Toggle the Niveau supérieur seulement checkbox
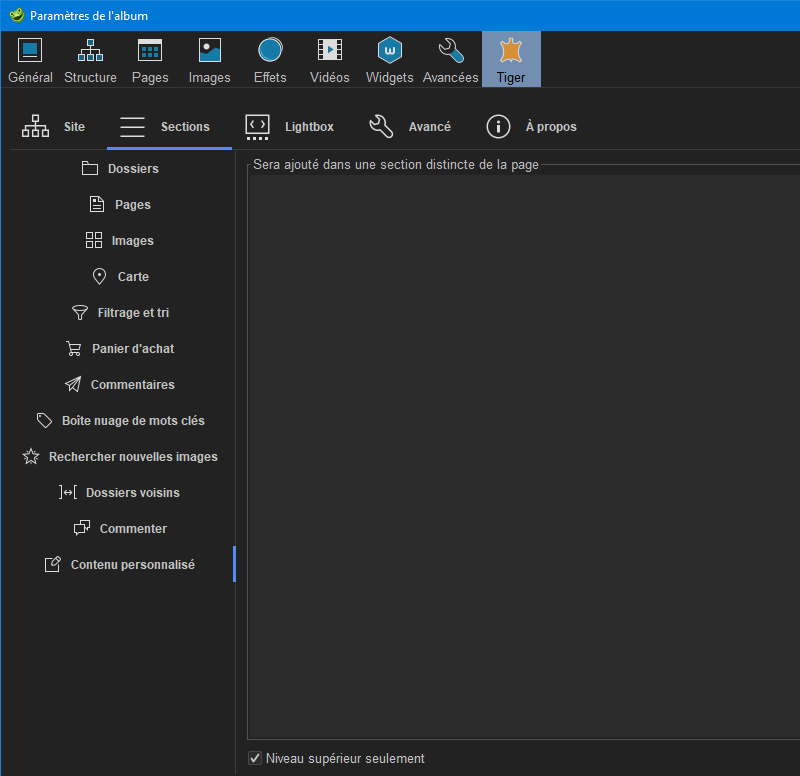The image size is (800, 776). [255, 758]
